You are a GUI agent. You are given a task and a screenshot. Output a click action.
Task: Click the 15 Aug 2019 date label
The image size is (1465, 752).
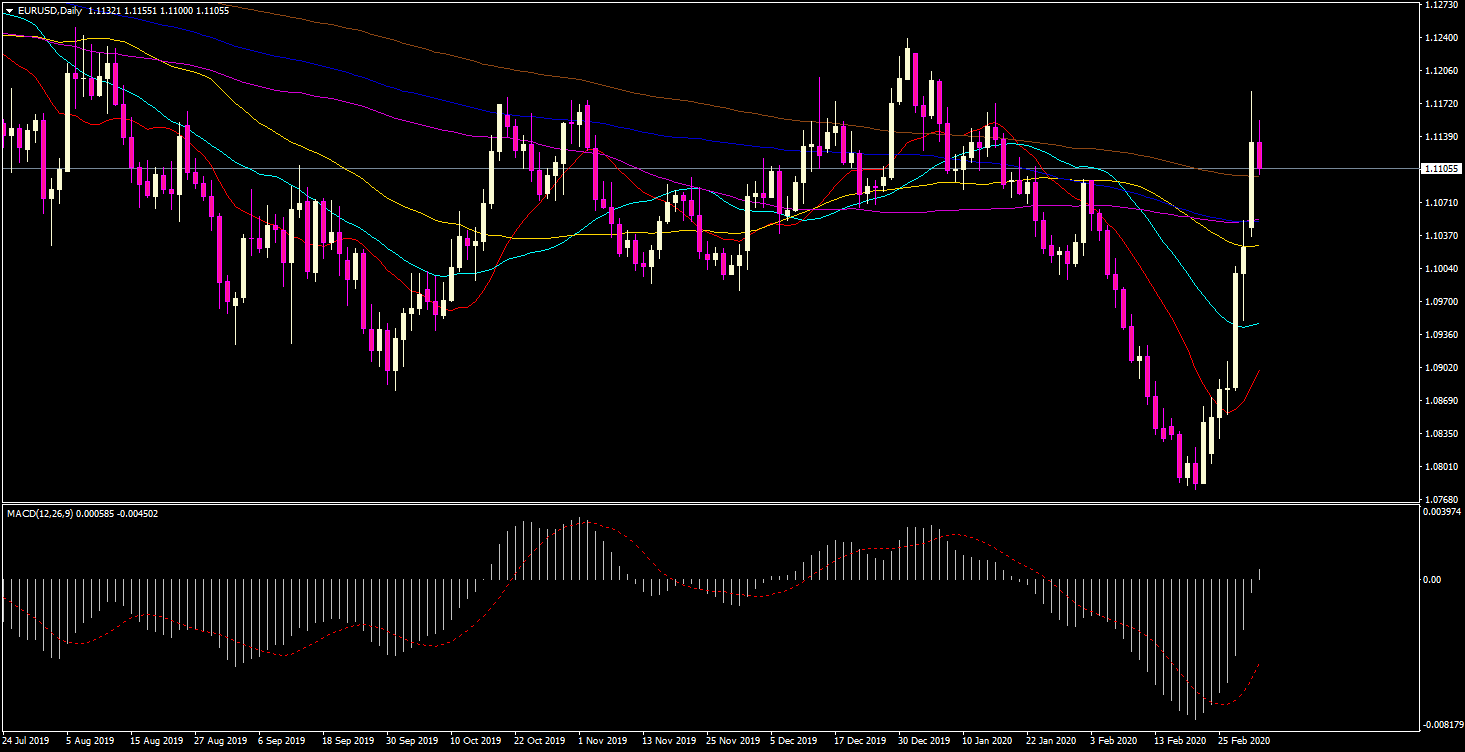[156, 742]
